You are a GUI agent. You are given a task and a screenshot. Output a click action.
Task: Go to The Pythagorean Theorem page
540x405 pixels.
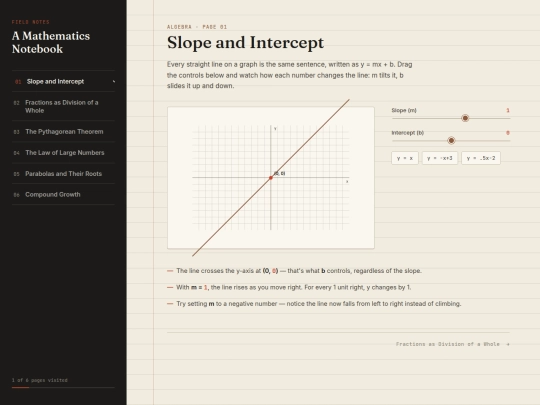(63, 132)
